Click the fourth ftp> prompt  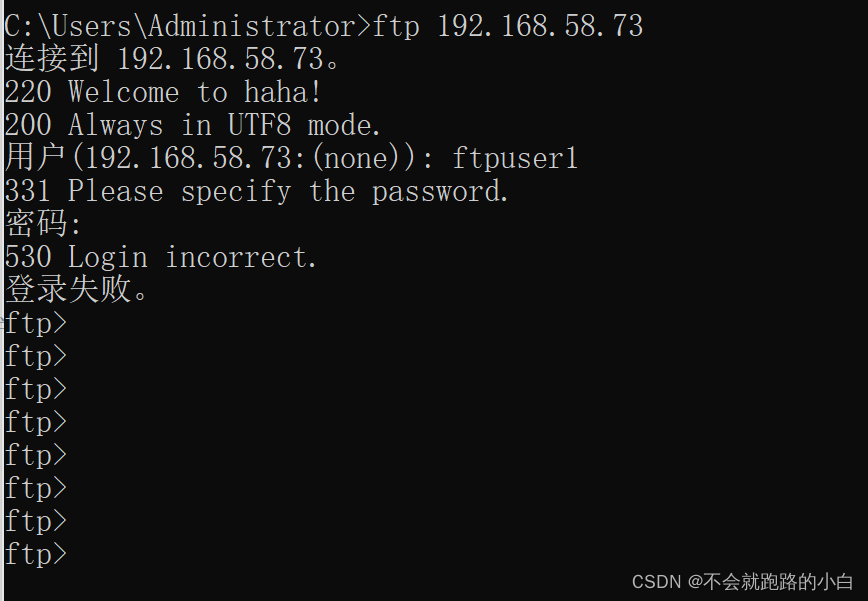point(36,422)
